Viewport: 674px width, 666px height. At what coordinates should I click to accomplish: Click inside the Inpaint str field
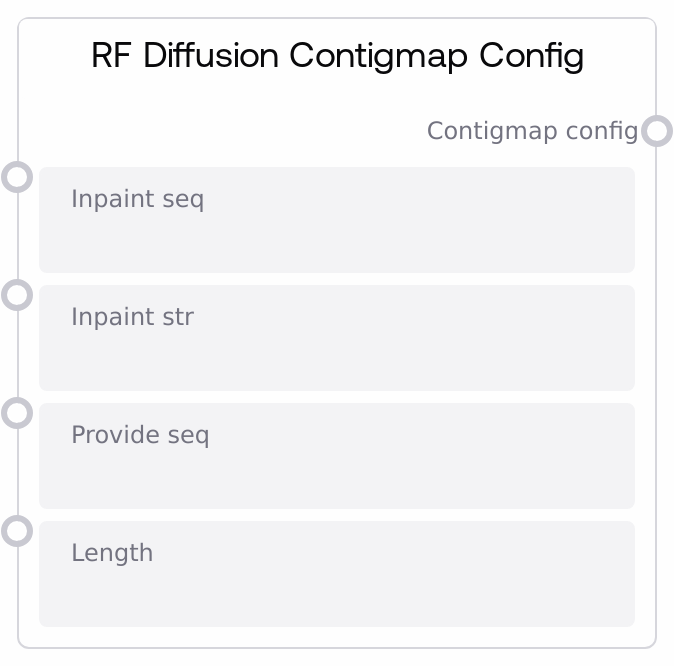pyautogui.click(x=336, y=353)
